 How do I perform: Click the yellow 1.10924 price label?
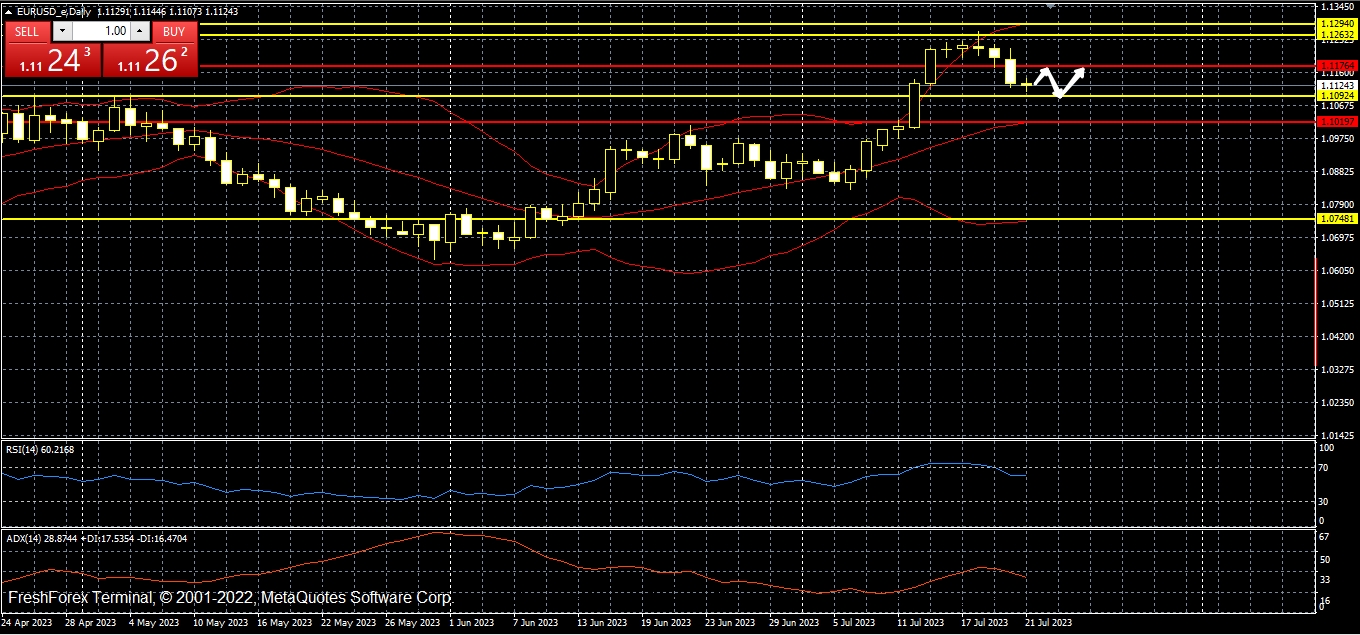coord(1337,96)
